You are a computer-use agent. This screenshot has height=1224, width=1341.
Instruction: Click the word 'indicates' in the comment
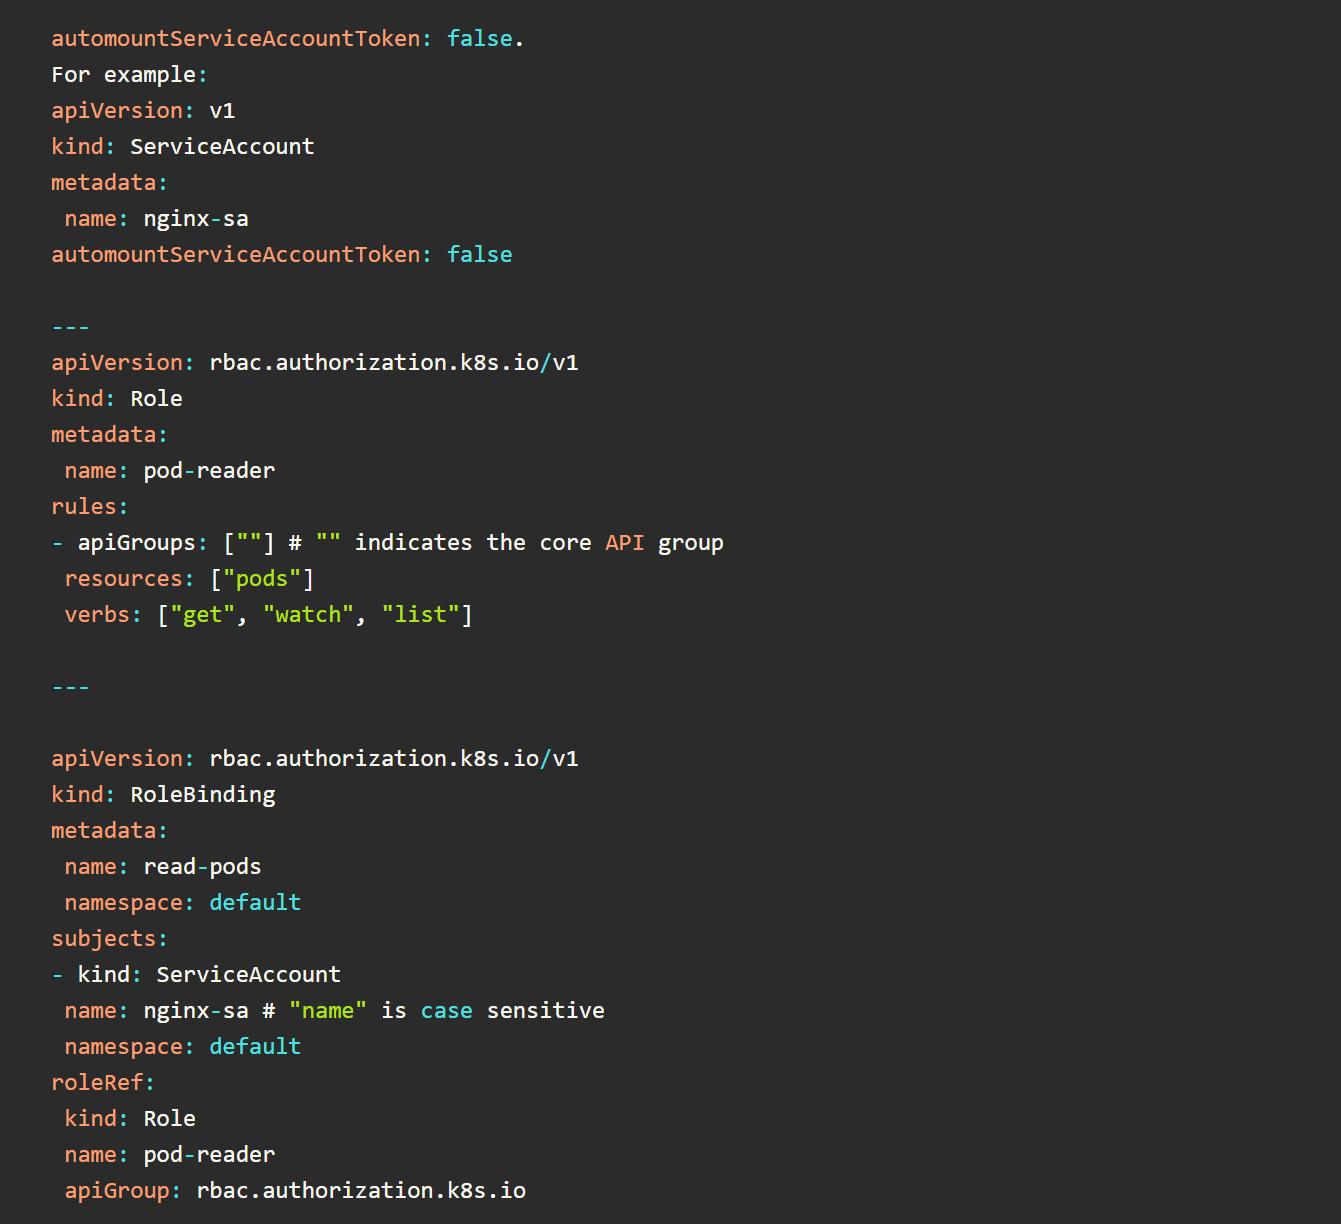(413, 543)
